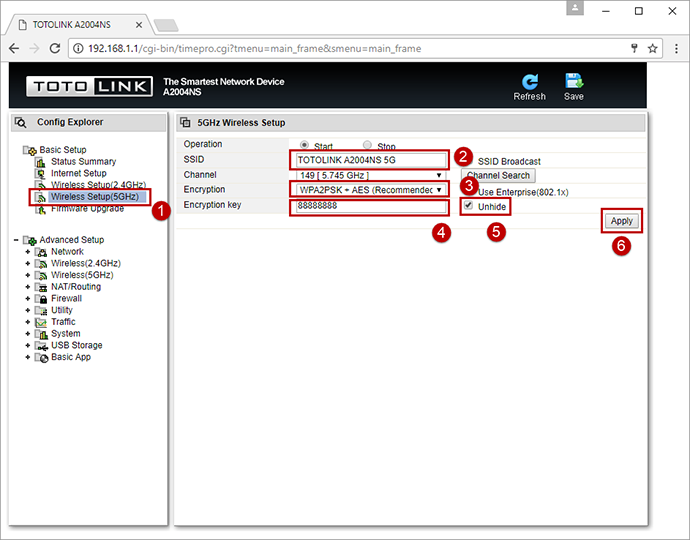This screenshot has width=690, height=540.
Task: Click the Internet Setup icon
Action: point(40,173)
